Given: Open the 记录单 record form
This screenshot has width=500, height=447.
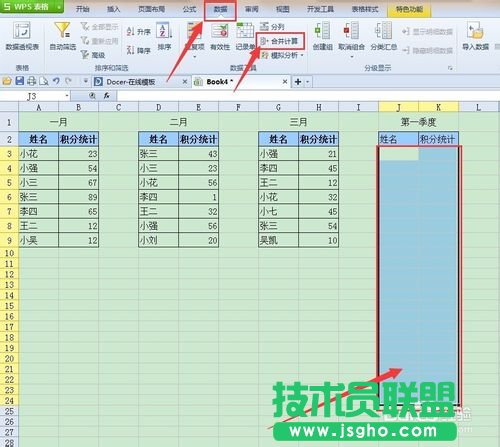Looking at the screenshot, I should 245,36.
